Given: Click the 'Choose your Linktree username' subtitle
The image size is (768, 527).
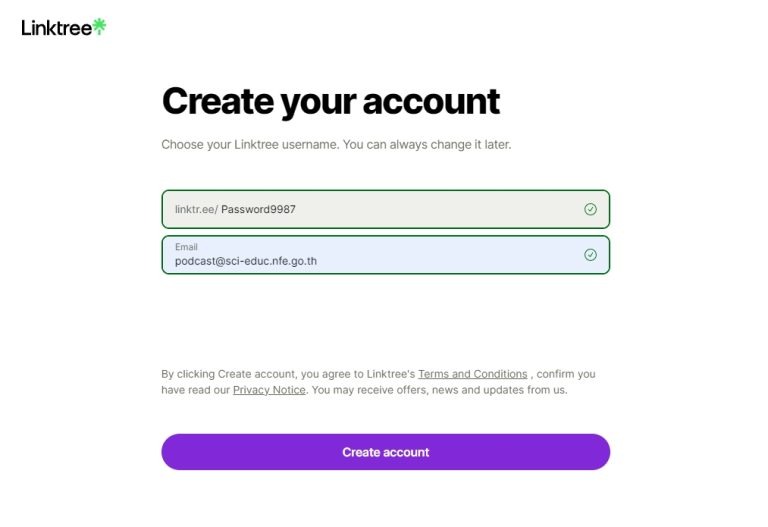Looking at the screenshot, I should 250,145.
